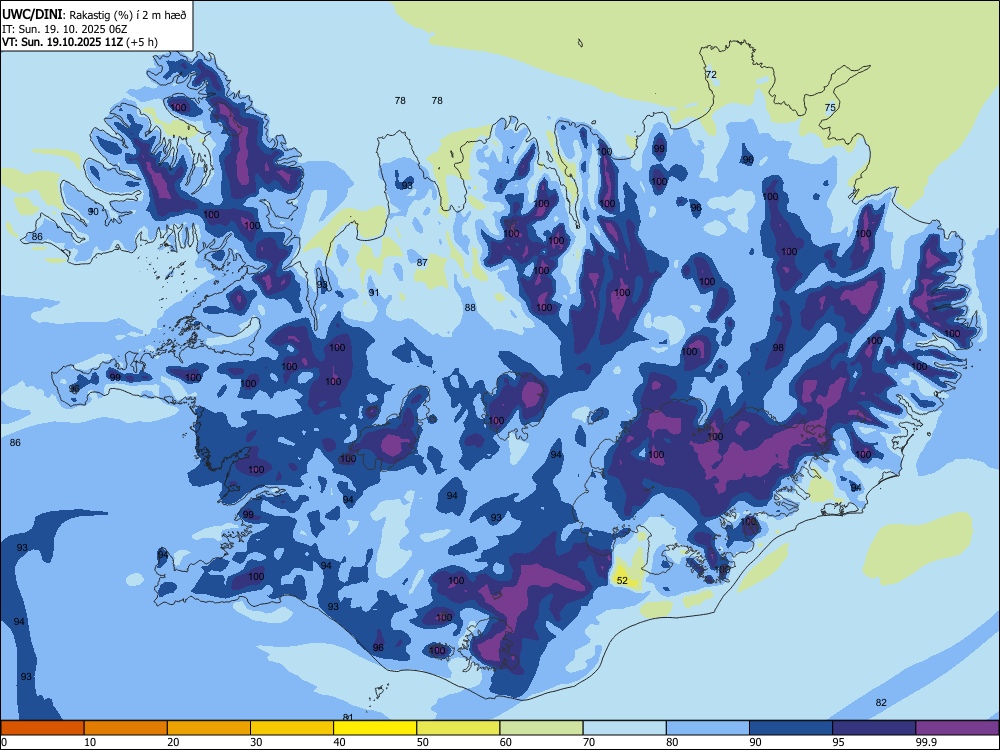Click the 'VT: Sun. 19.10.2025 11Z (+5 h)' line
The height and width of the screenshot is (750, 1000).
pyautogui.click(x=80, y=42)
